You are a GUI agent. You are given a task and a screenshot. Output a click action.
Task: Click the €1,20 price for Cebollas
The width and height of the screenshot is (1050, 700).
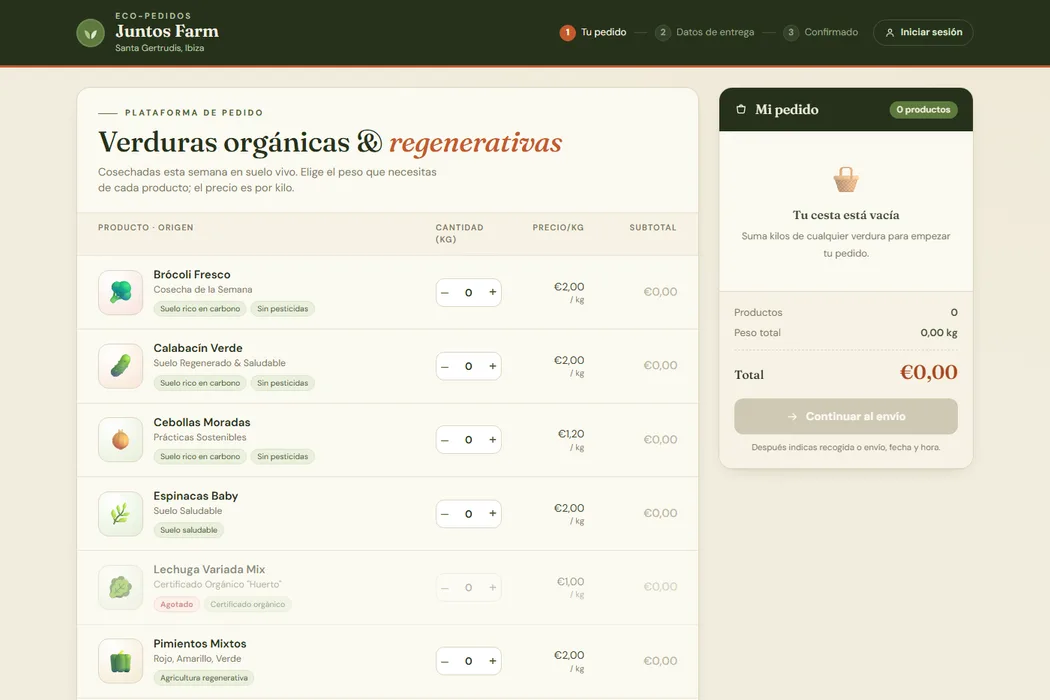pos(571,434)
